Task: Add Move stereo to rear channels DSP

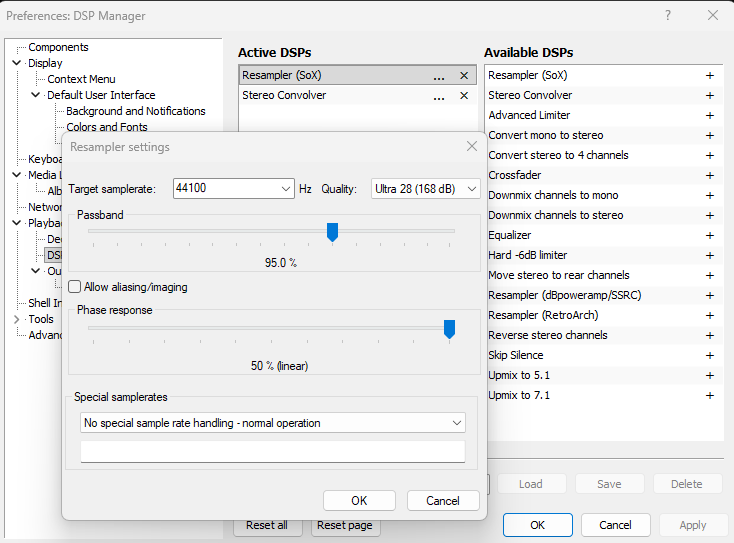Action: coord(710,276)
